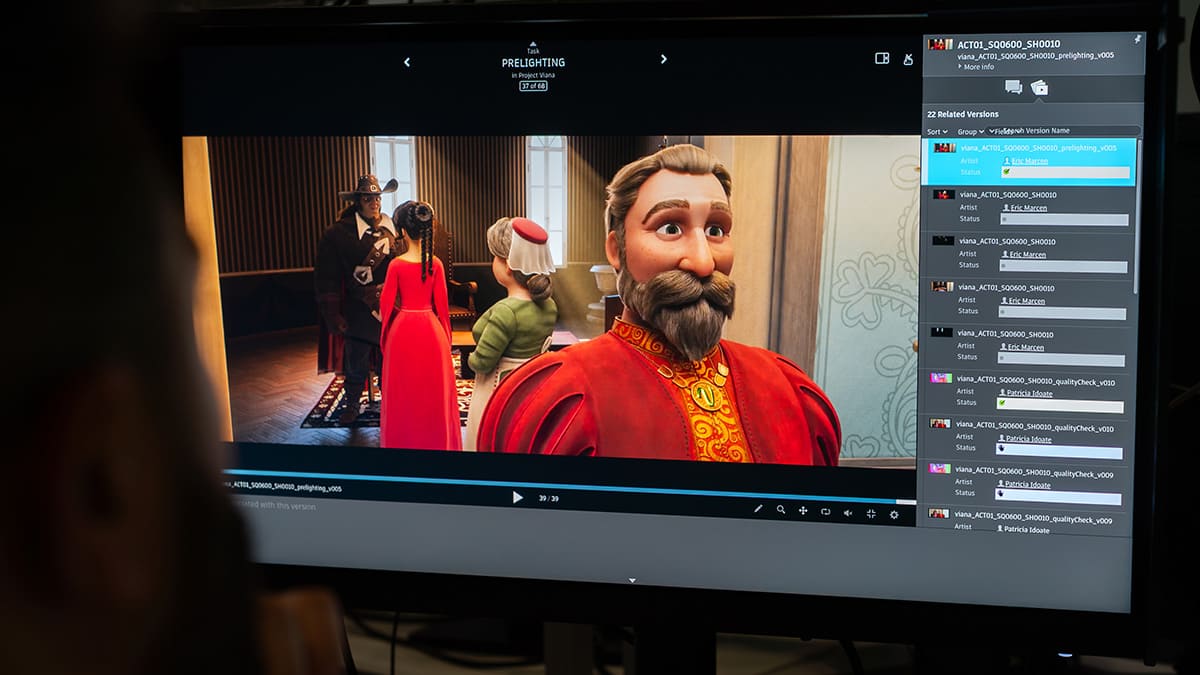Open the 'in Project Viana' link
This screenshot has height=675, width=1200.
pos(532,76)
